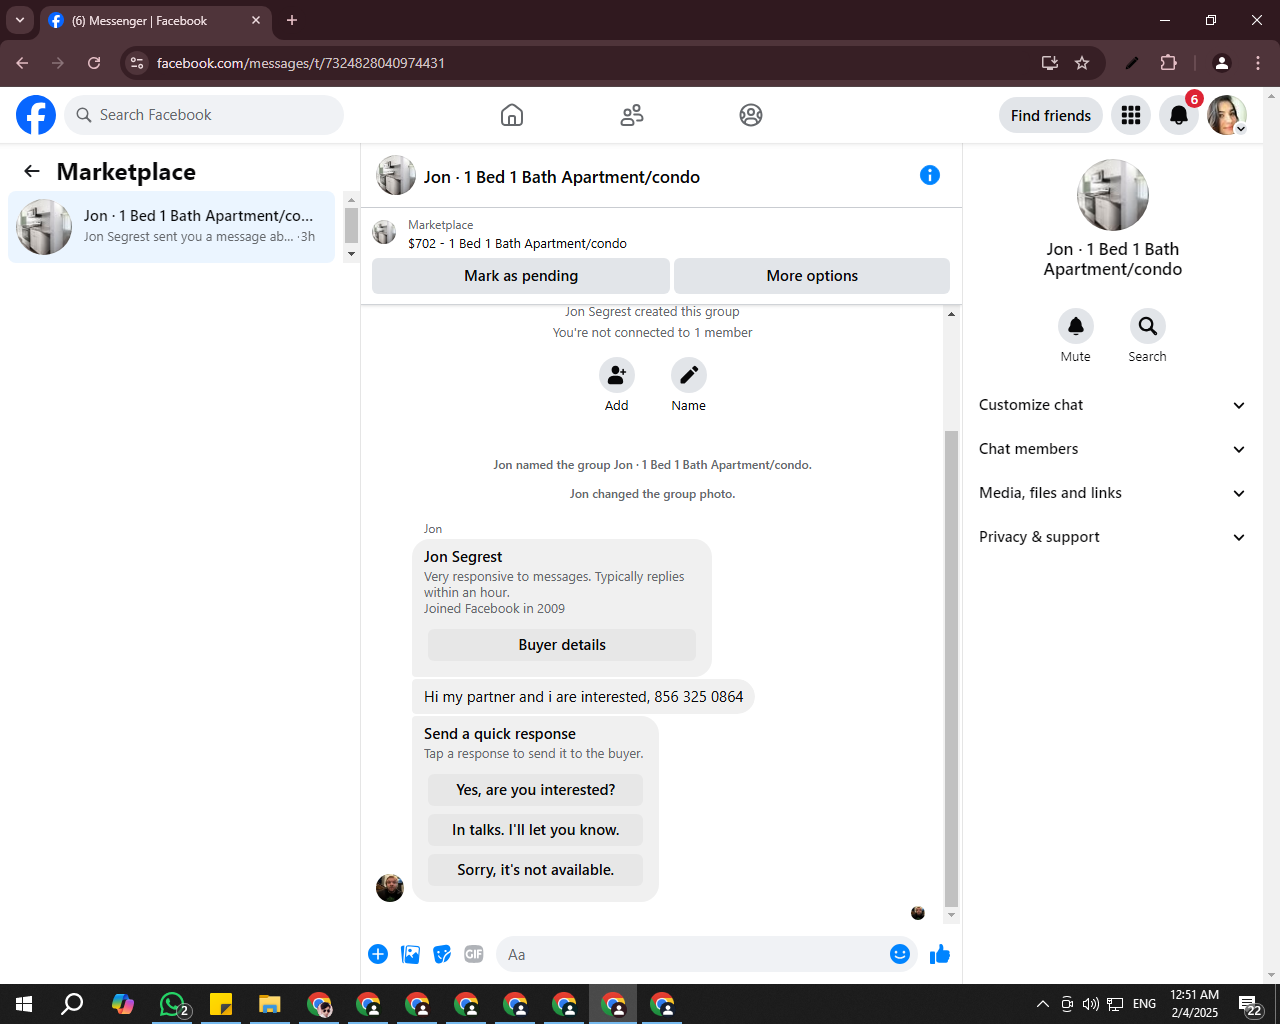
Task: Click the Facebook logo
Action: click(x=36, y=115)
